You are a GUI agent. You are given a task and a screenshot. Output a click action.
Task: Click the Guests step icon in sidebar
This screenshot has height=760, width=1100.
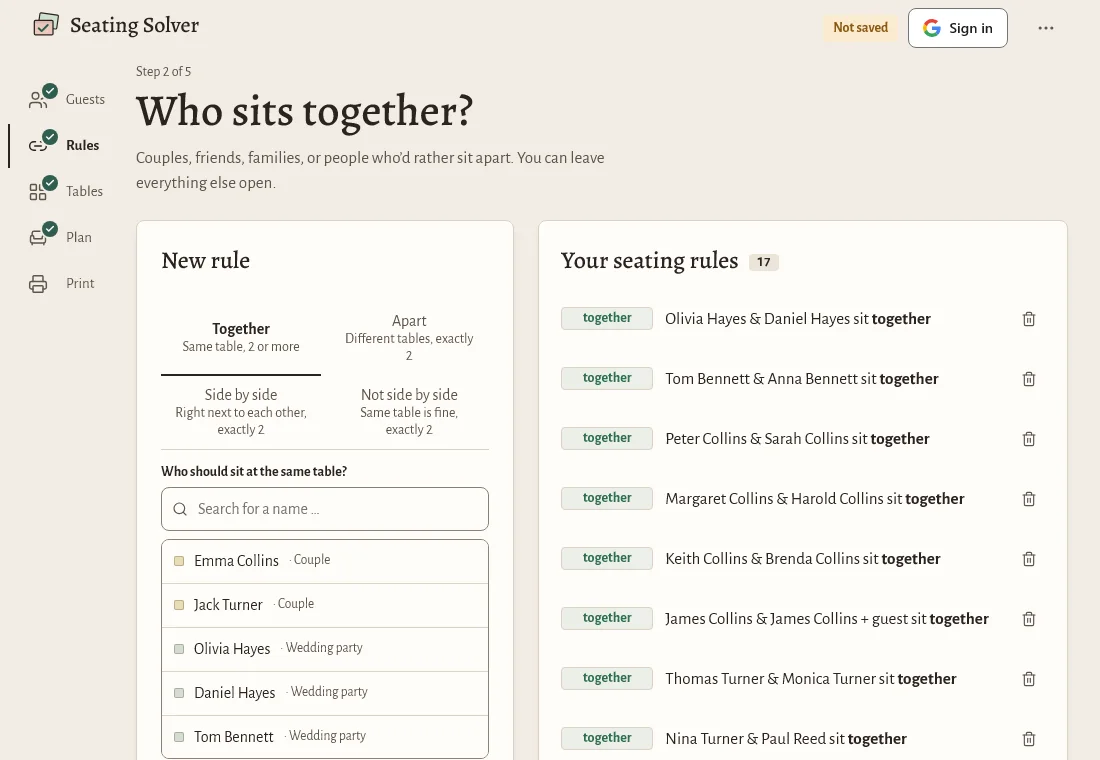click(39, 100)
